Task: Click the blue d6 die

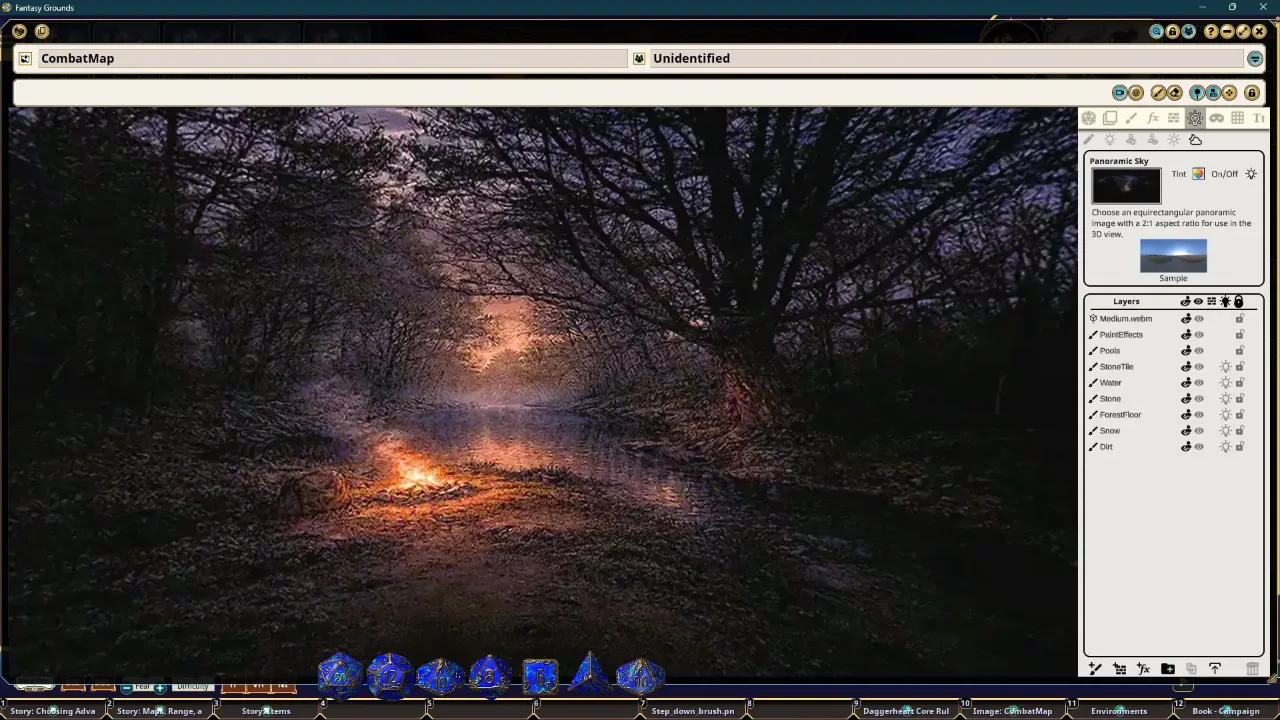Action: (x=540, y=676)
